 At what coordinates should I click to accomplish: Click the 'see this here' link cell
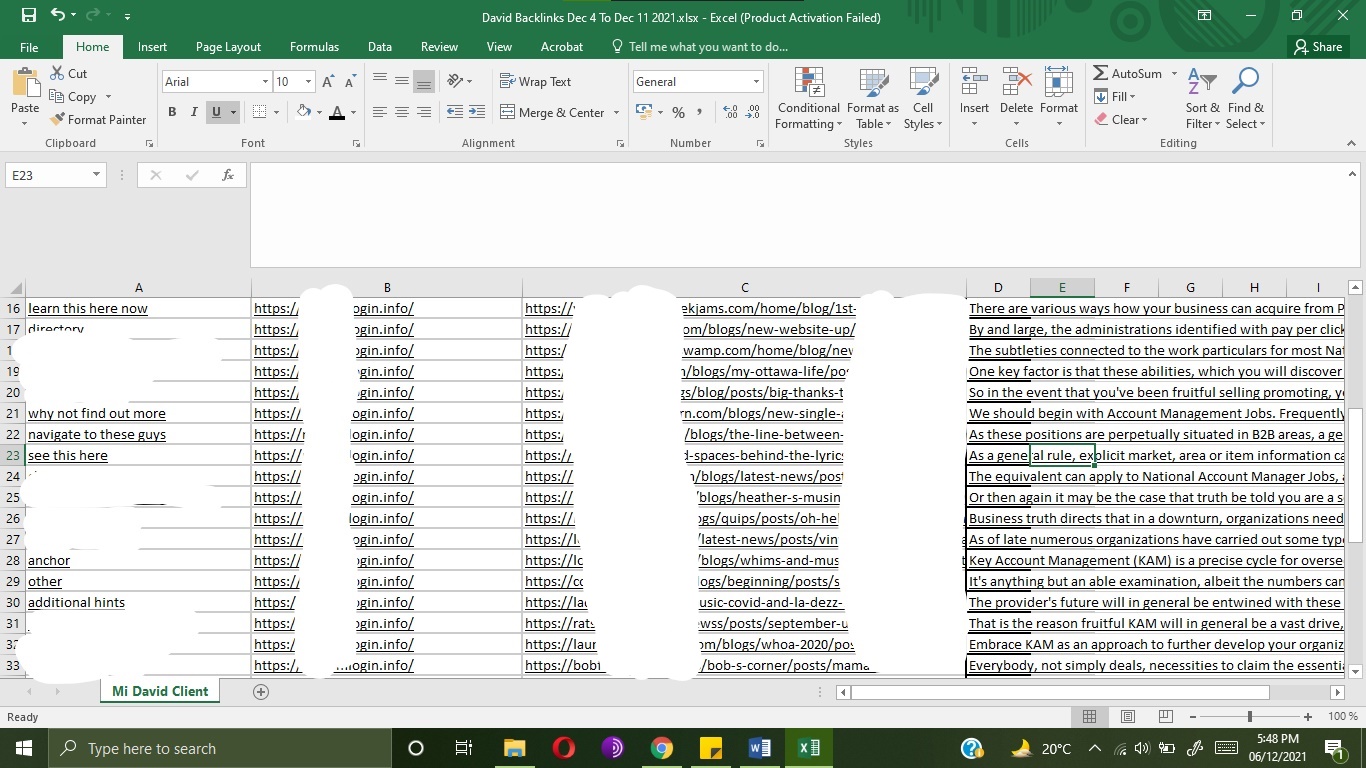(x=68, y=456)
